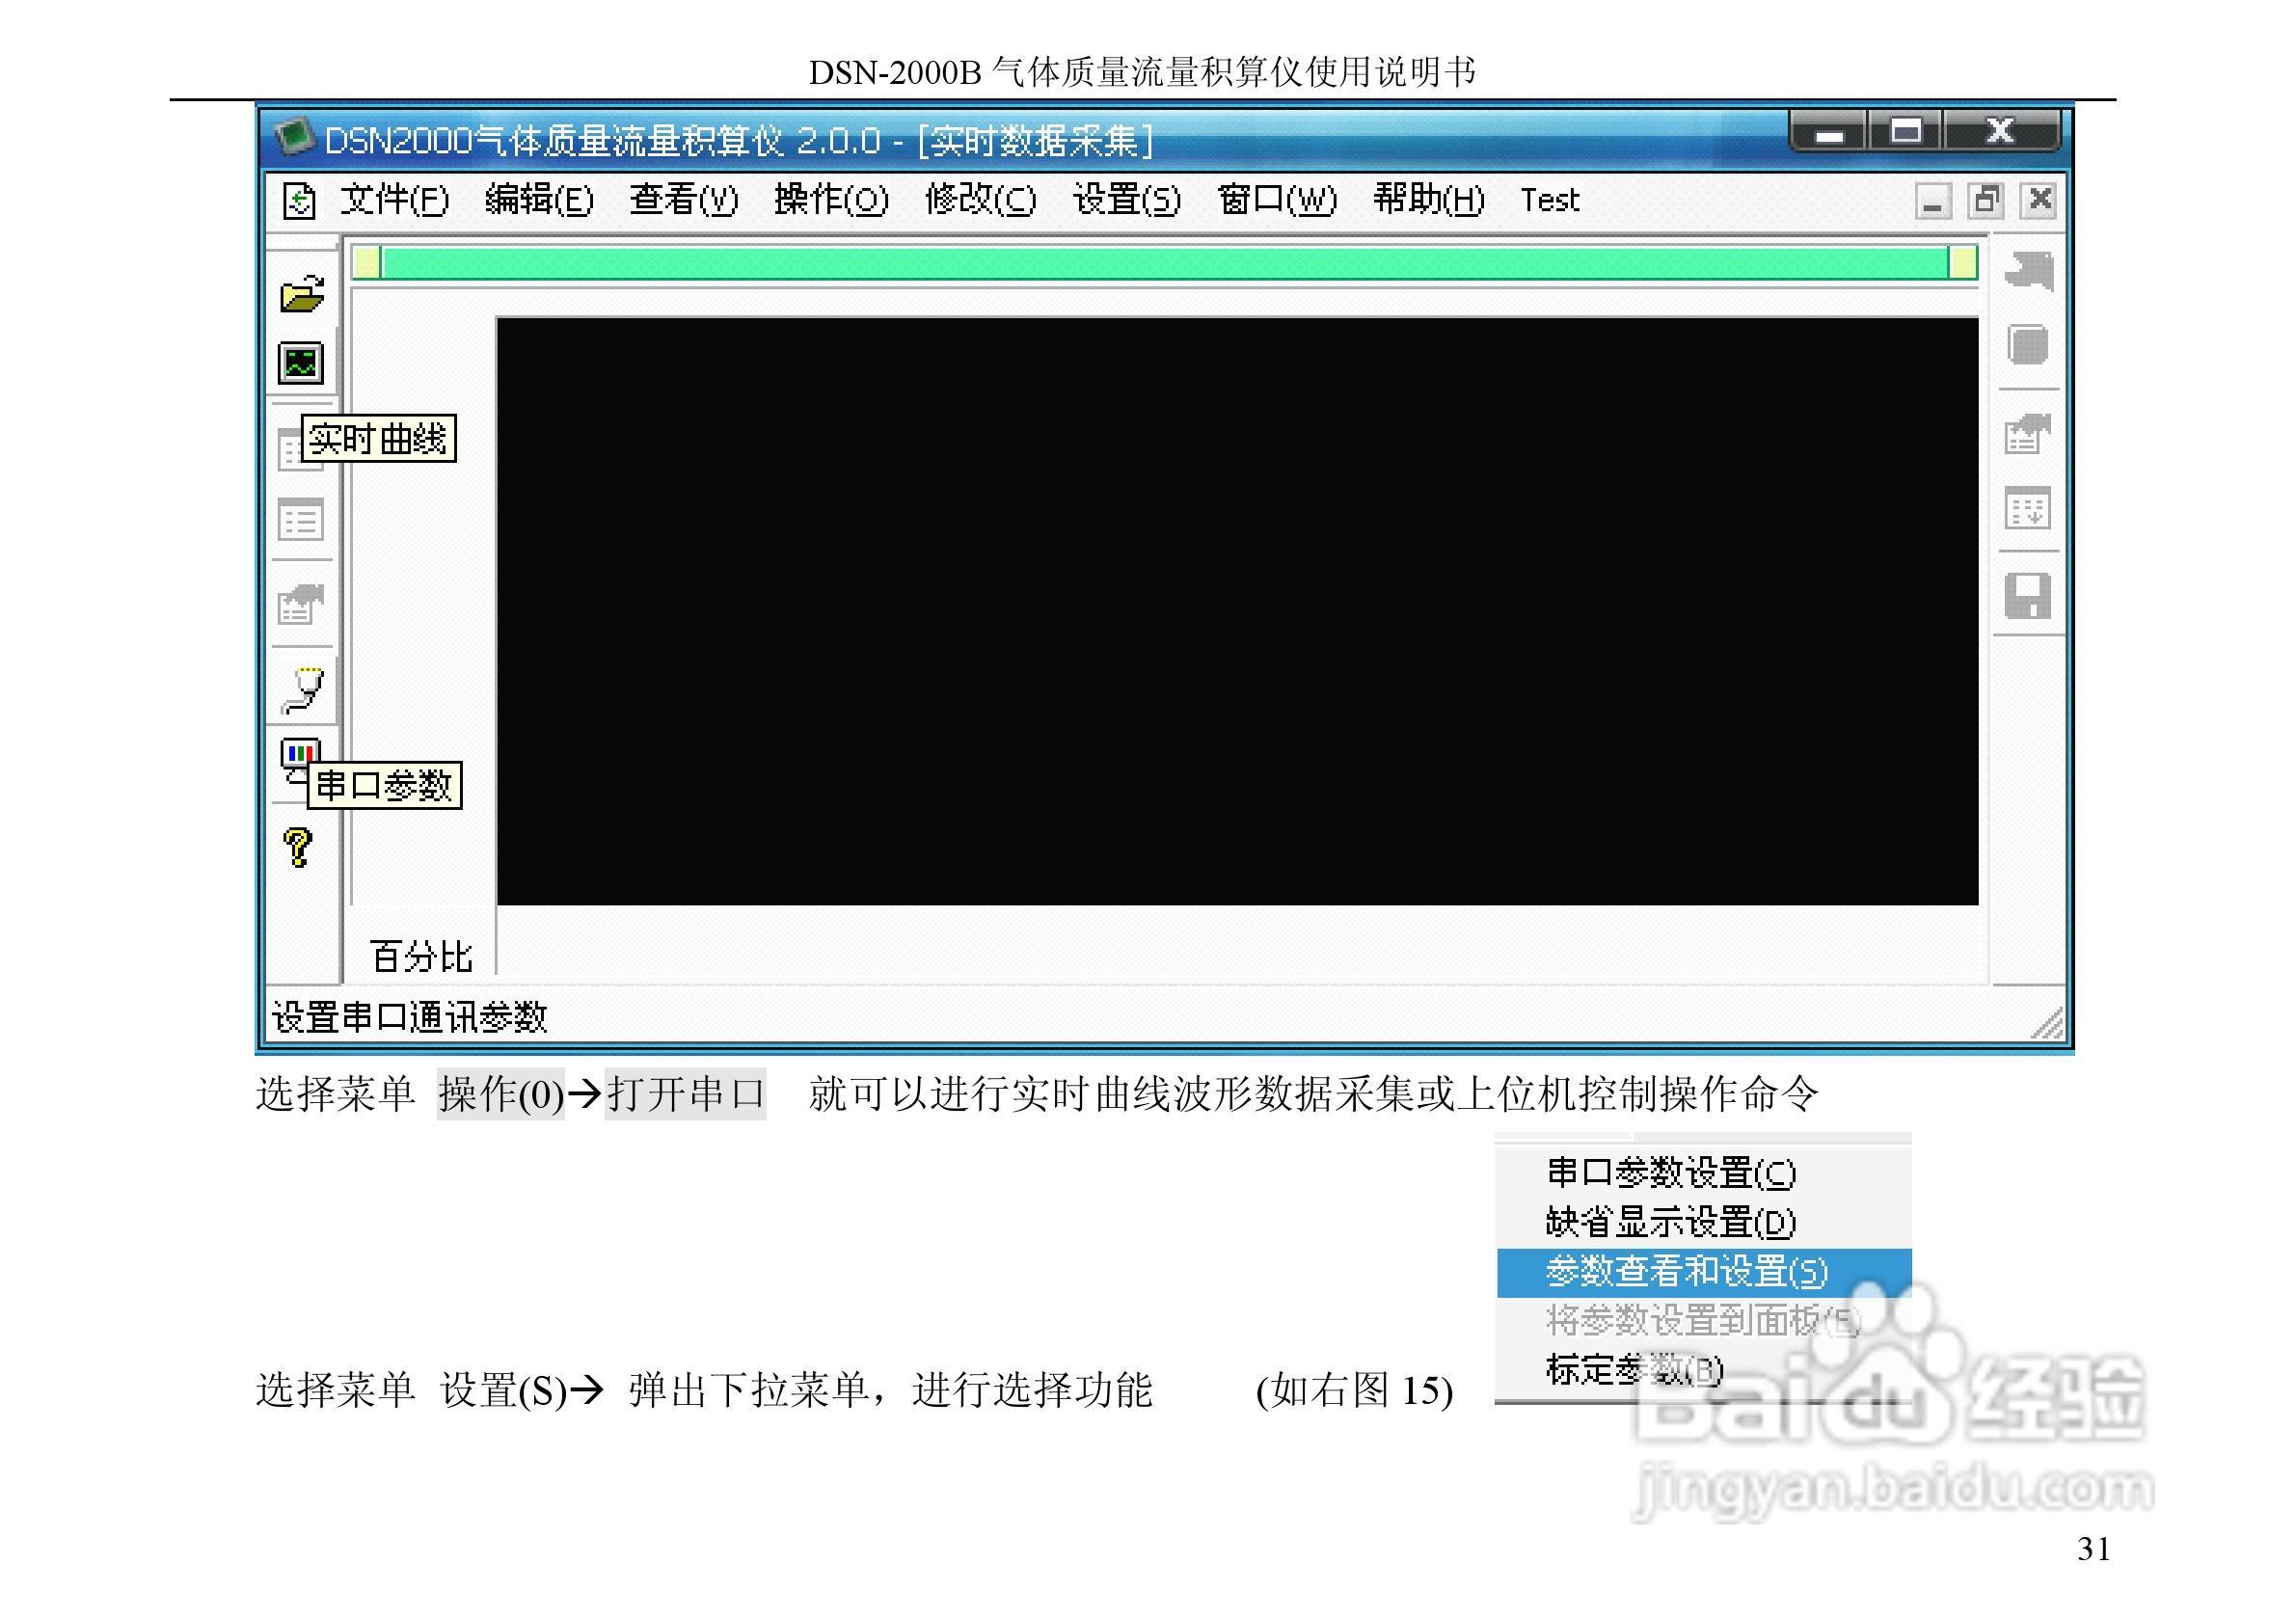Click the list view icon in left toolbar

click(300, 521)
